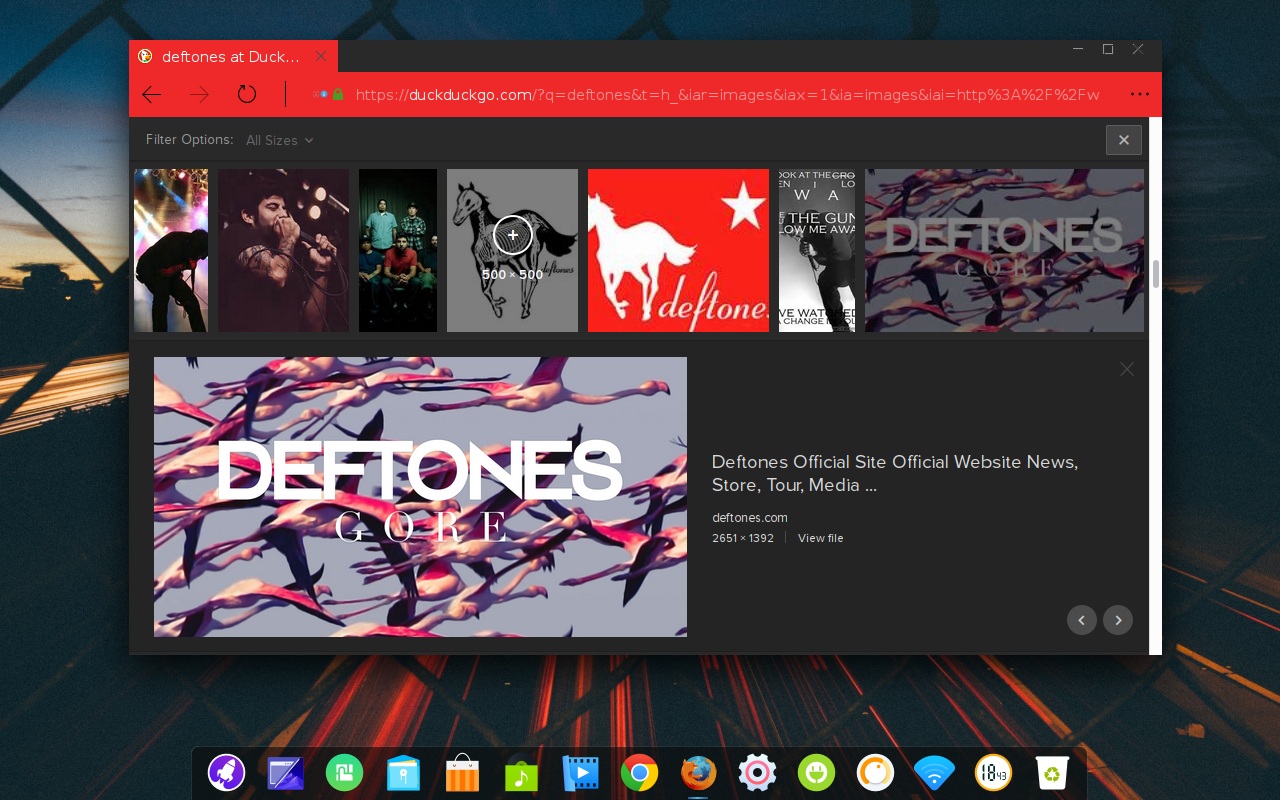Screen dimensions: 1280x800
Task: Open the deftones.com source link
Action: click(x=750, y=518)
